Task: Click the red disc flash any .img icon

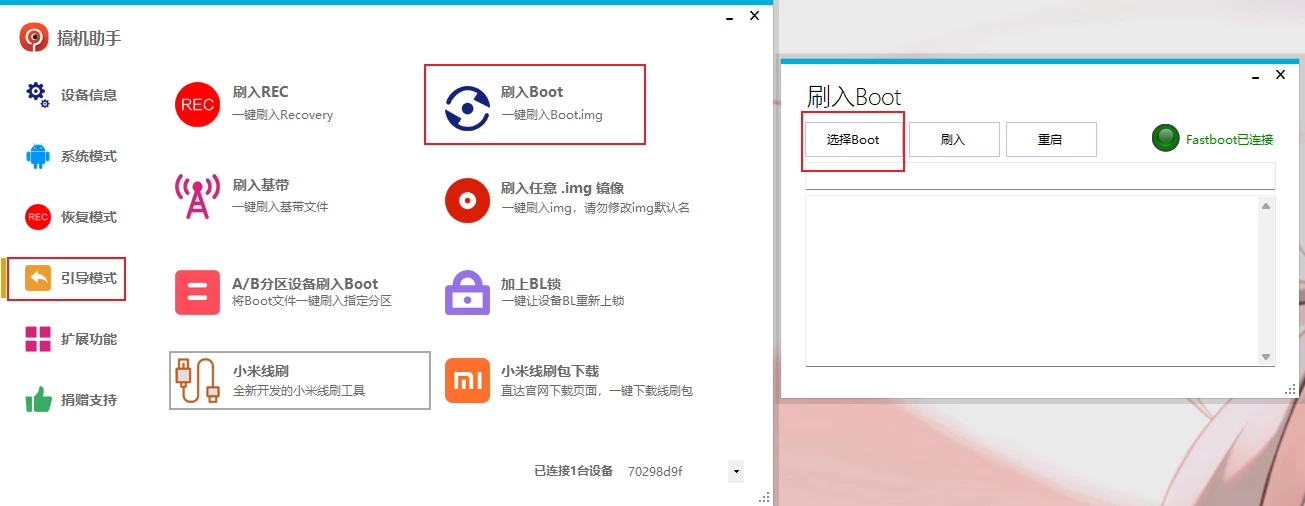Action: (467, 200)
